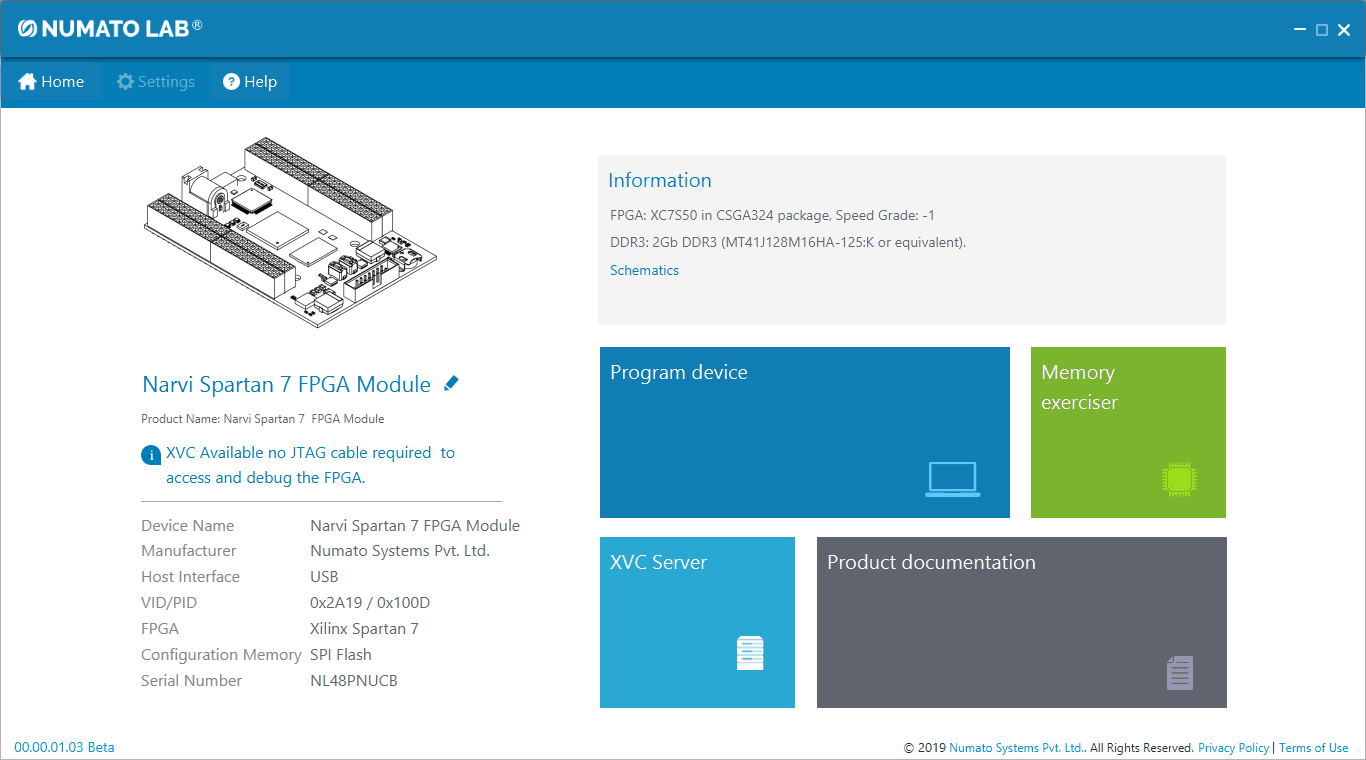
Task: Click the document icon in Product documentation tile
Action: click(1180, 672)
